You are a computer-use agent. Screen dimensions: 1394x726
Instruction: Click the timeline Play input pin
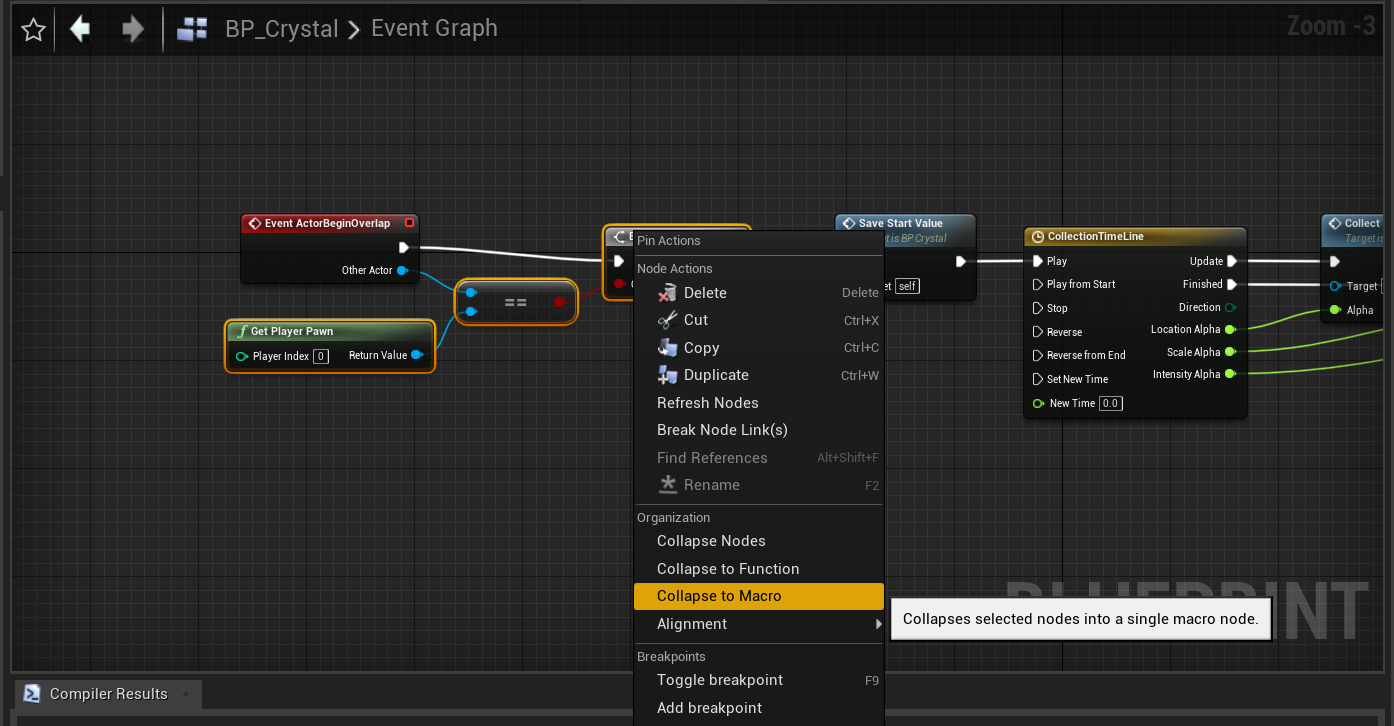click(x=1038, y=261)
